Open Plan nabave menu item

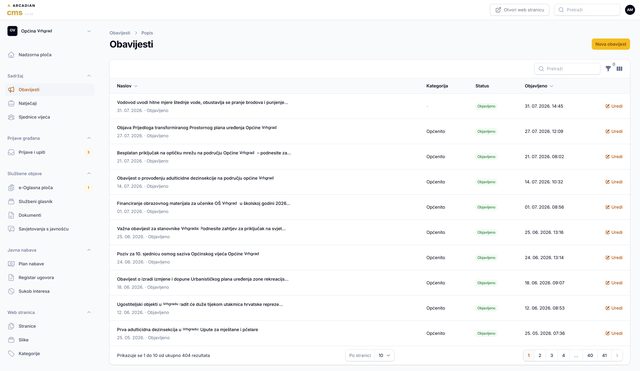pyautogui.click(x=49, y=264)
